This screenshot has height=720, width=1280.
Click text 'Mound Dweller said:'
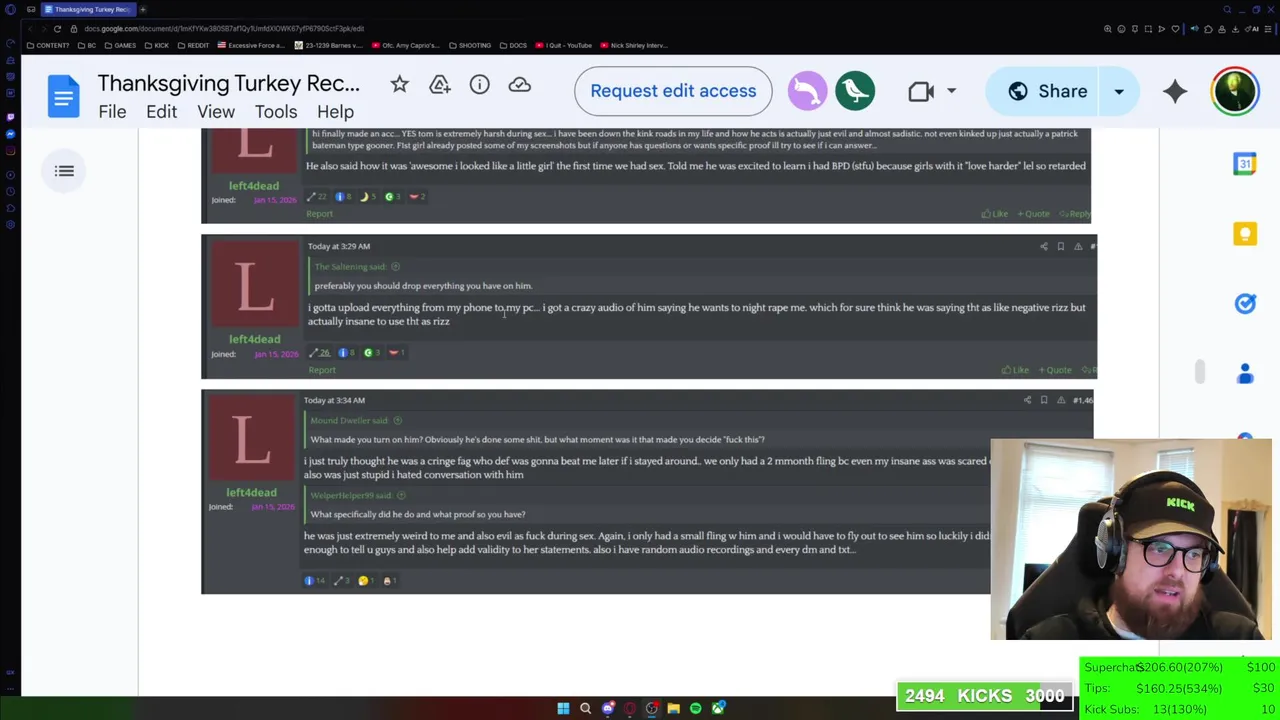[349, 421]
